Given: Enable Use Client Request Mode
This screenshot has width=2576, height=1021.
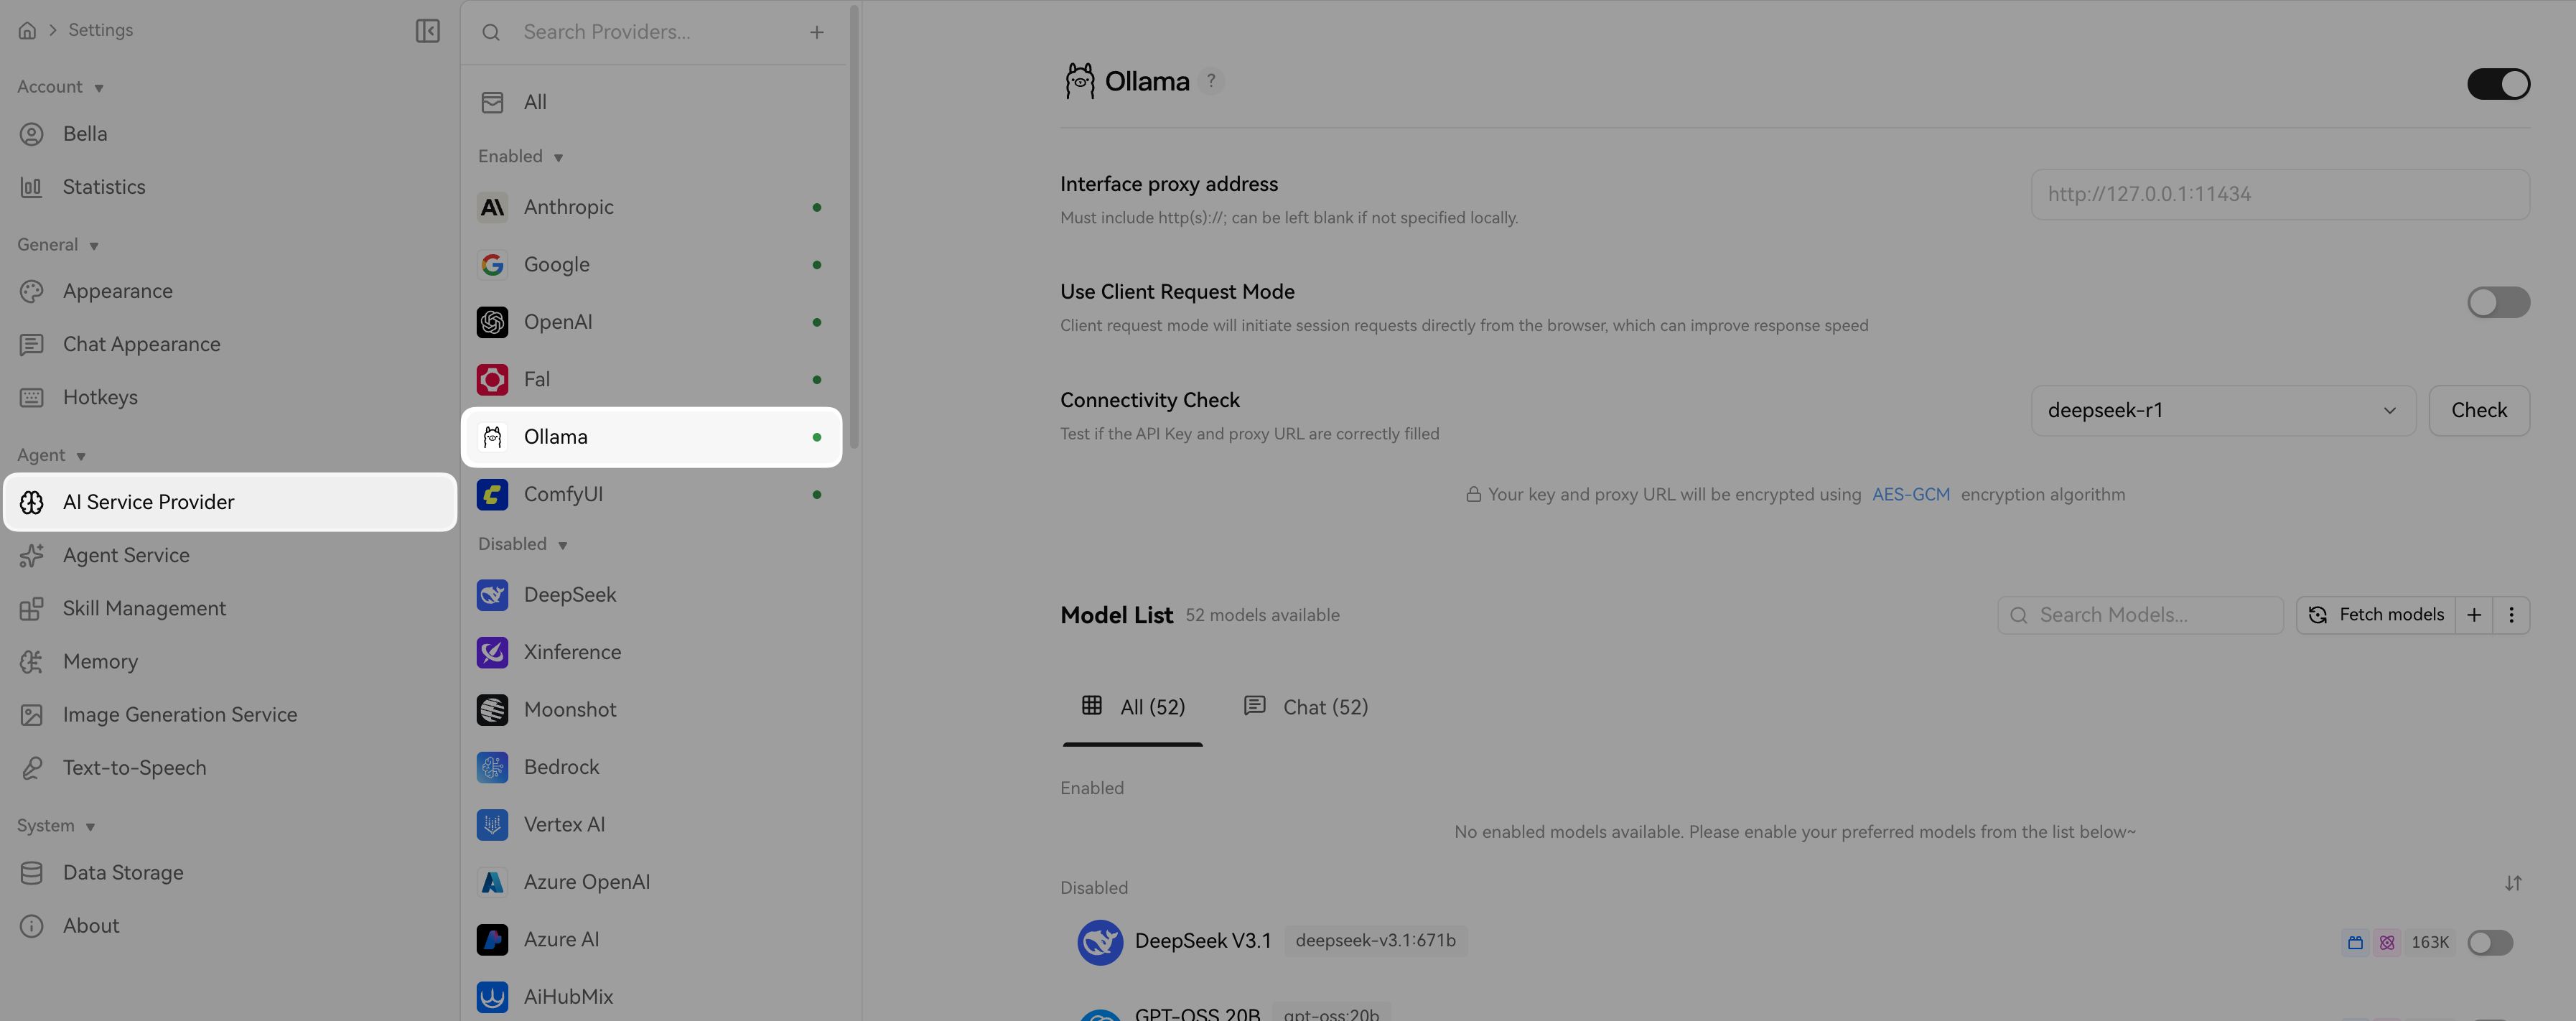Looking at the screenshot, I should click(2497, 303).
